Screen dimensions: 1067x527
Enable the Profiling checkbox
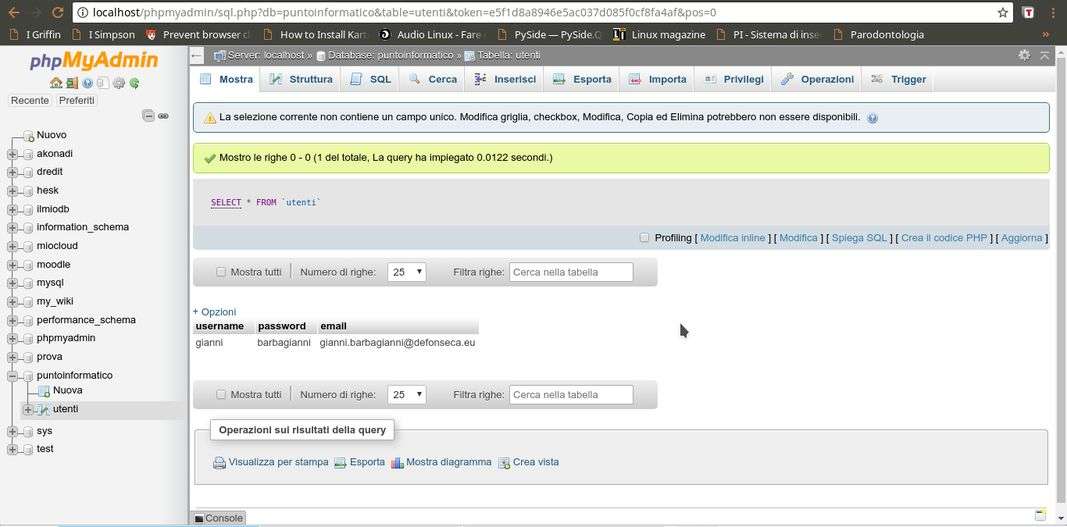[x=644, y=238]
